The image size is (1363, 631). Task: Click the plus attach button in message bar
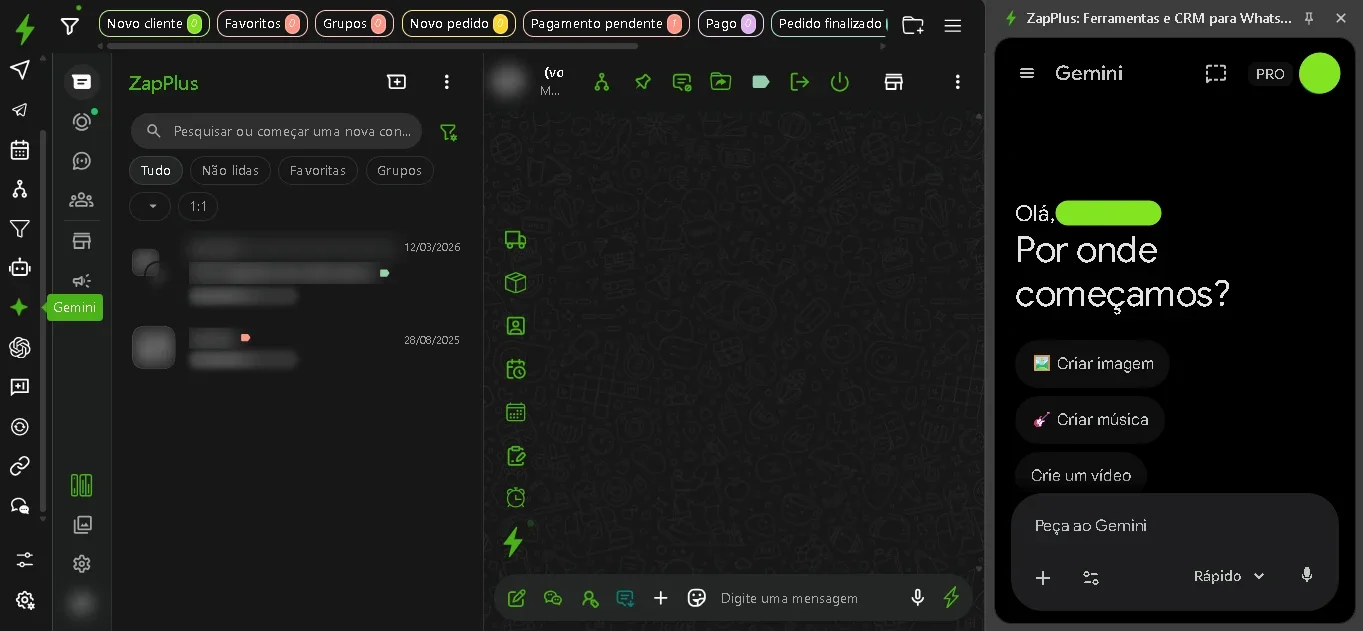[x=661, y=598]
